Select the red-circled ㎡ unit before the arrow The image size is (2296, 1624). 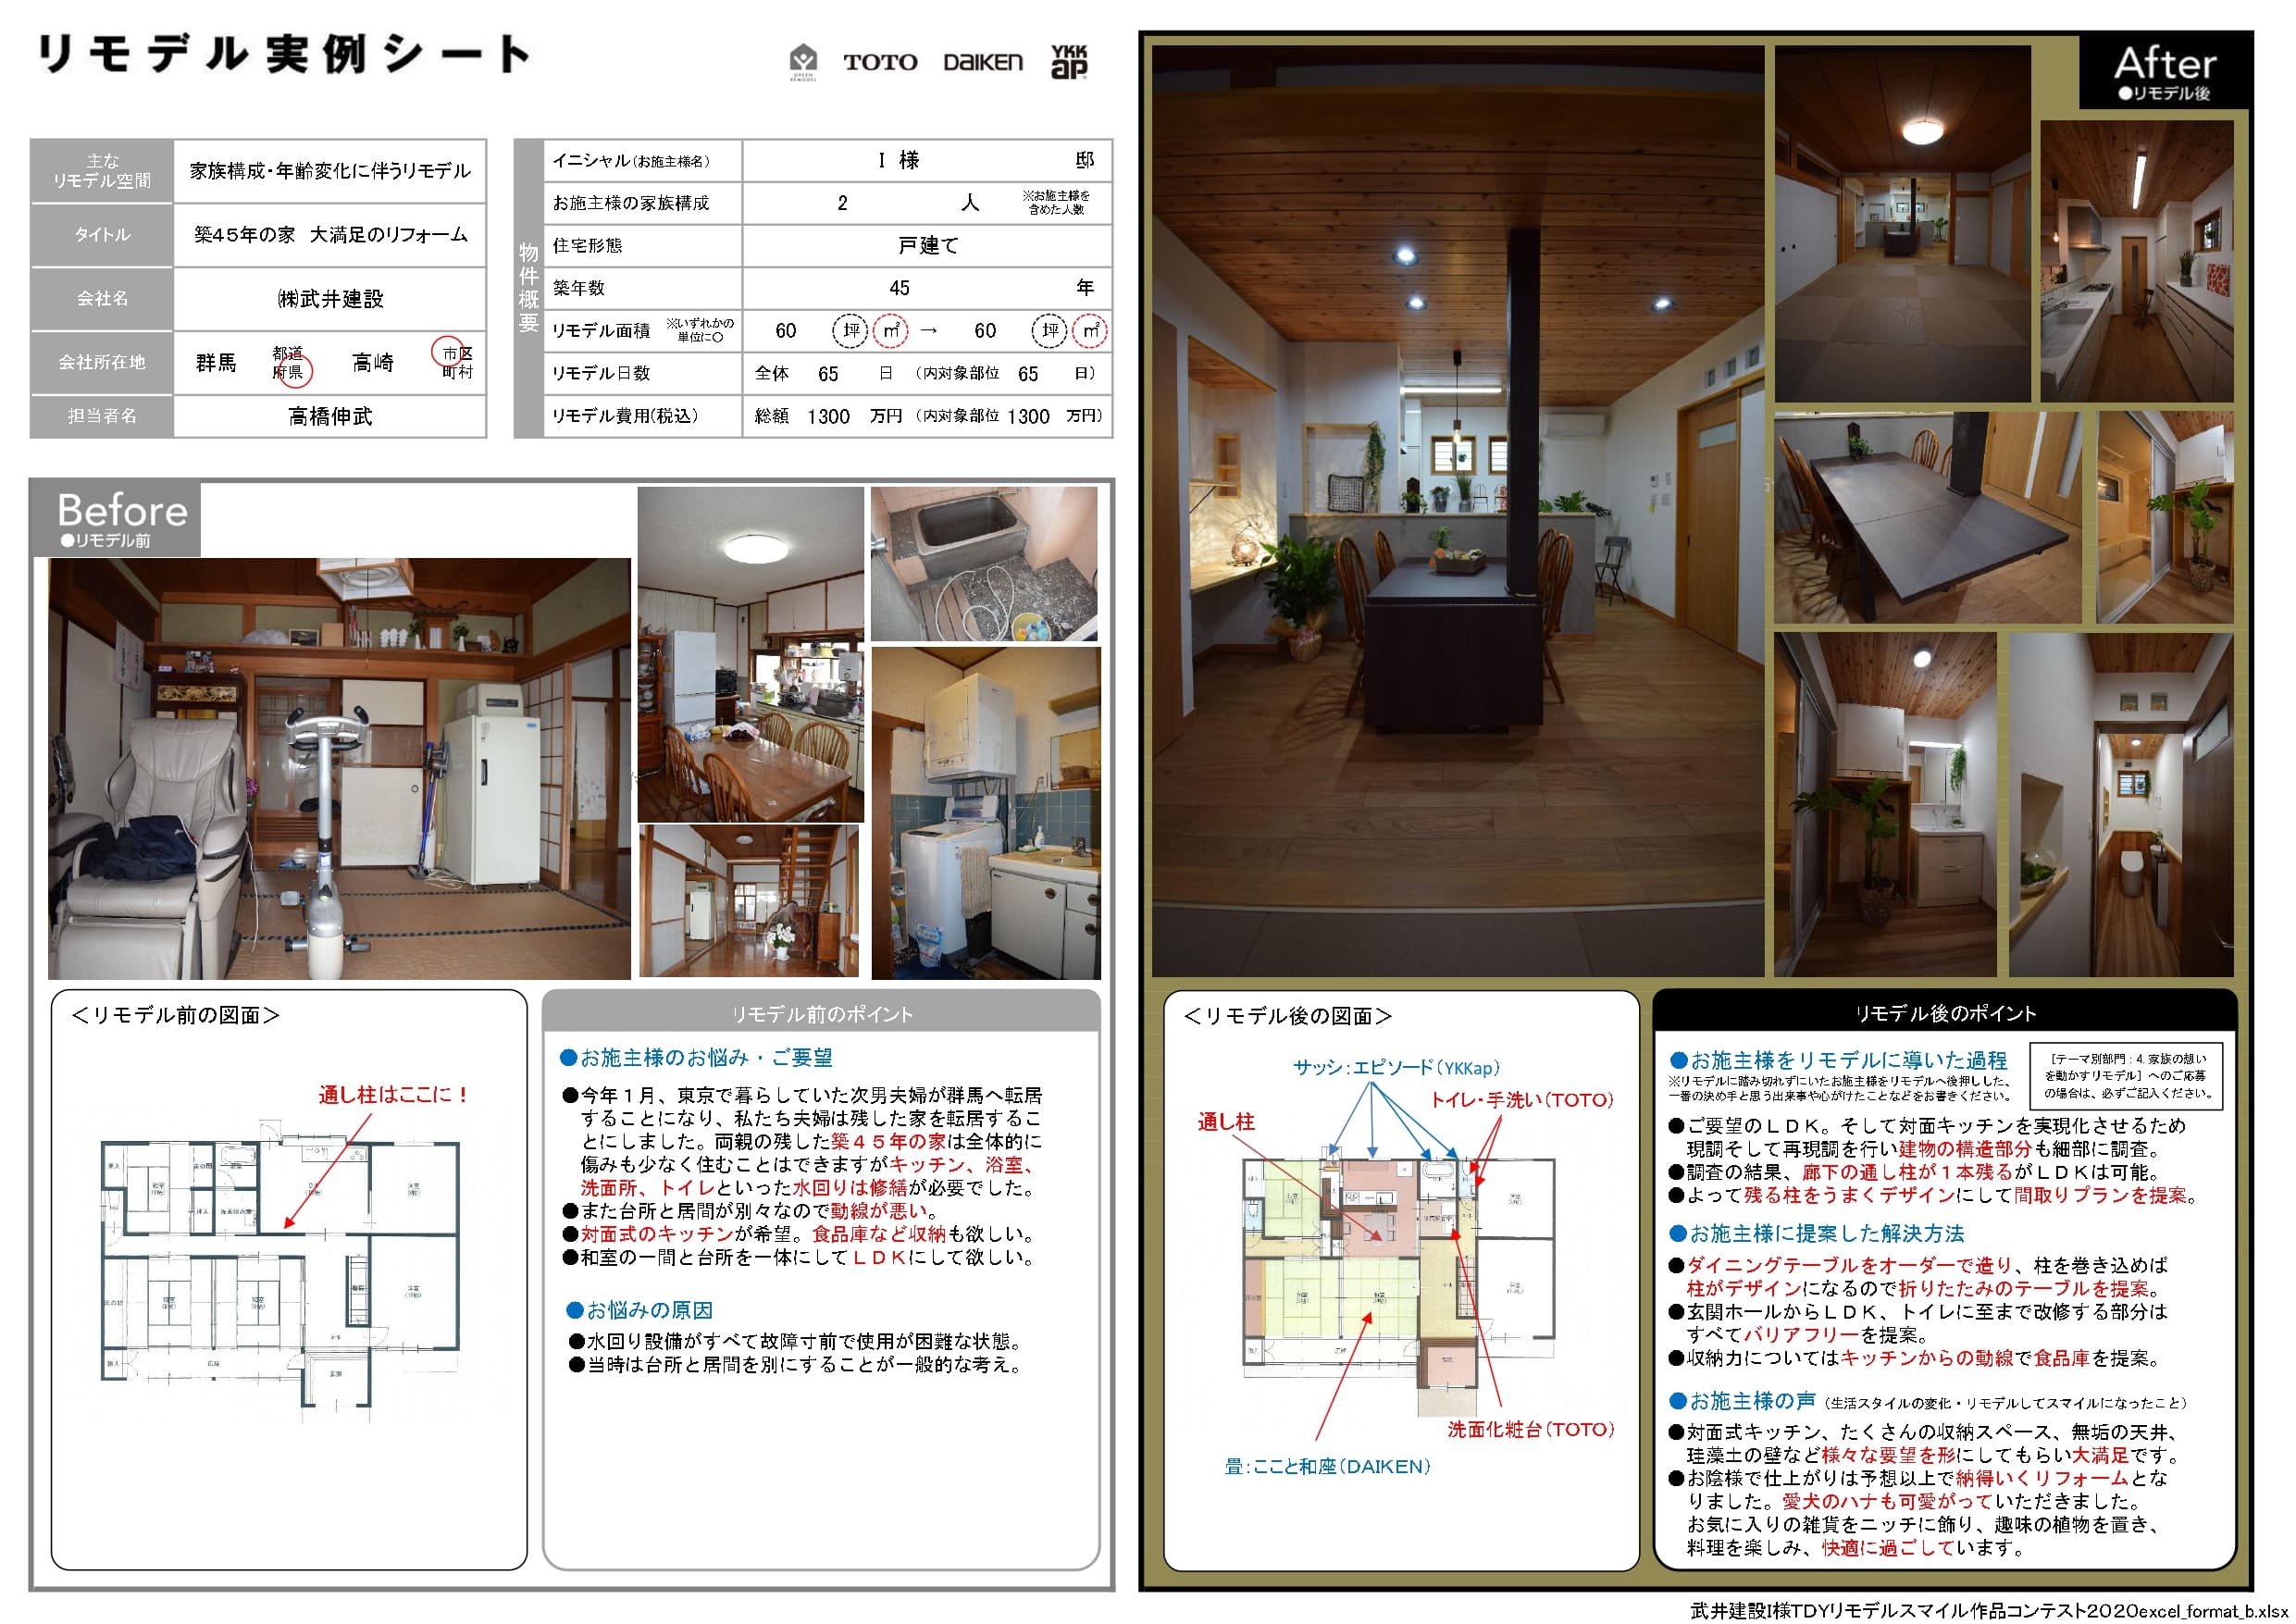(x=890, y=331)
